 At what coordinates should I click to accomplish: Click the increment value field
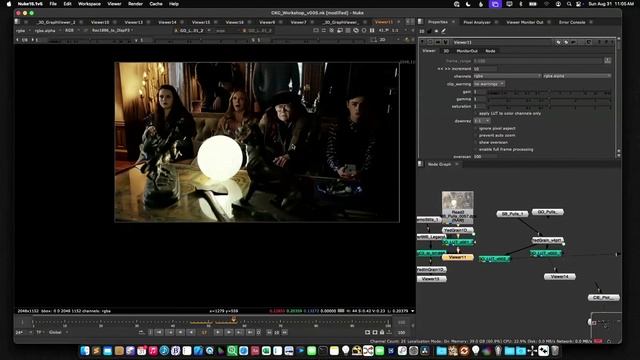(485, 69)
